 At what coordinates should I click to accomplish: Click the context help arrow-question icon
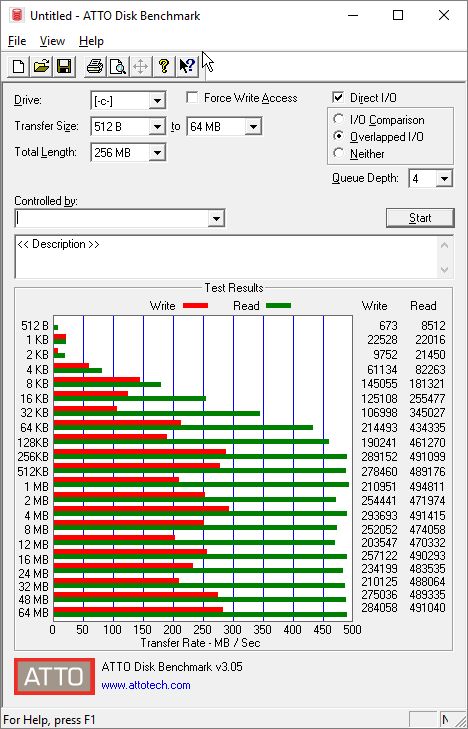[187, 66]
